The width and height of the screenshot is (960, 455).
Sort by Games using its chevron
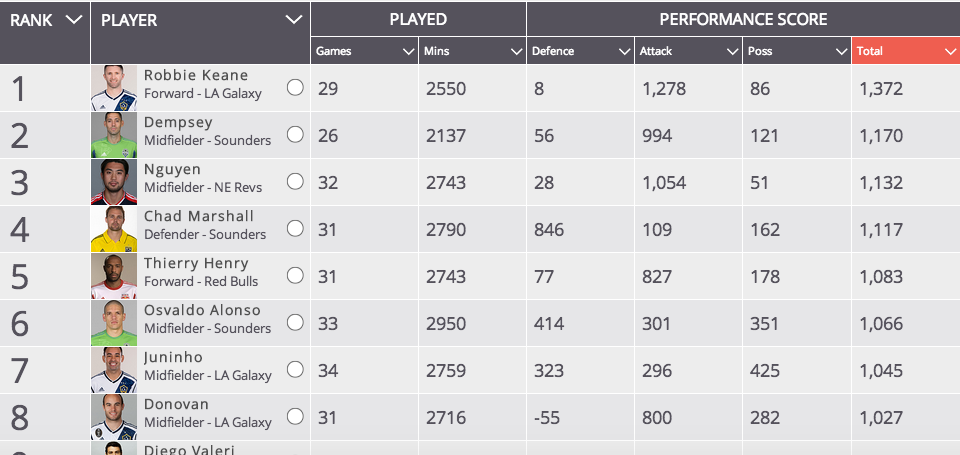408,52
